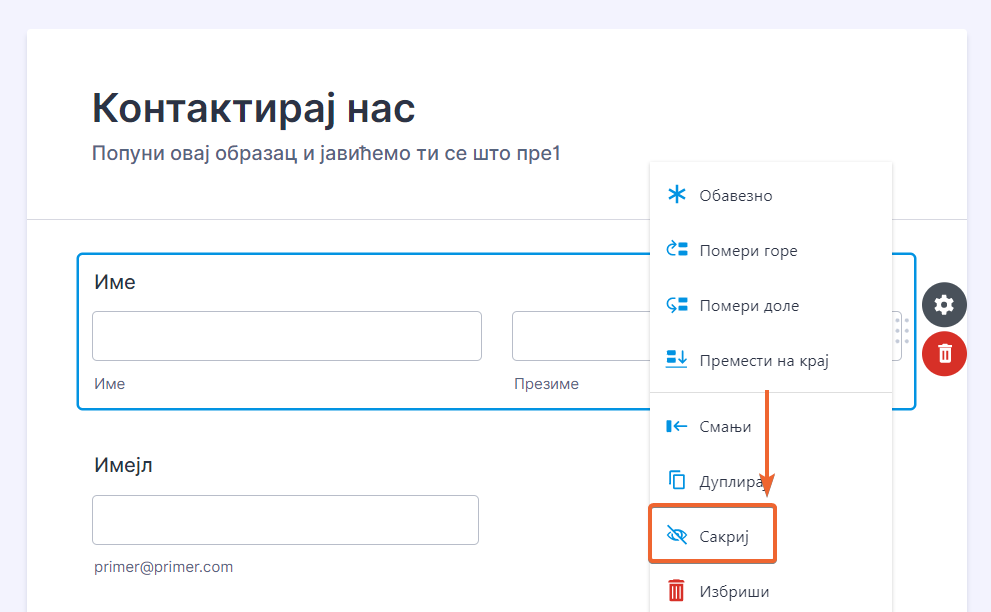Choose Помери доле menu entry
The width and height of the screenshot is (991, 612).
coord(749,305)
